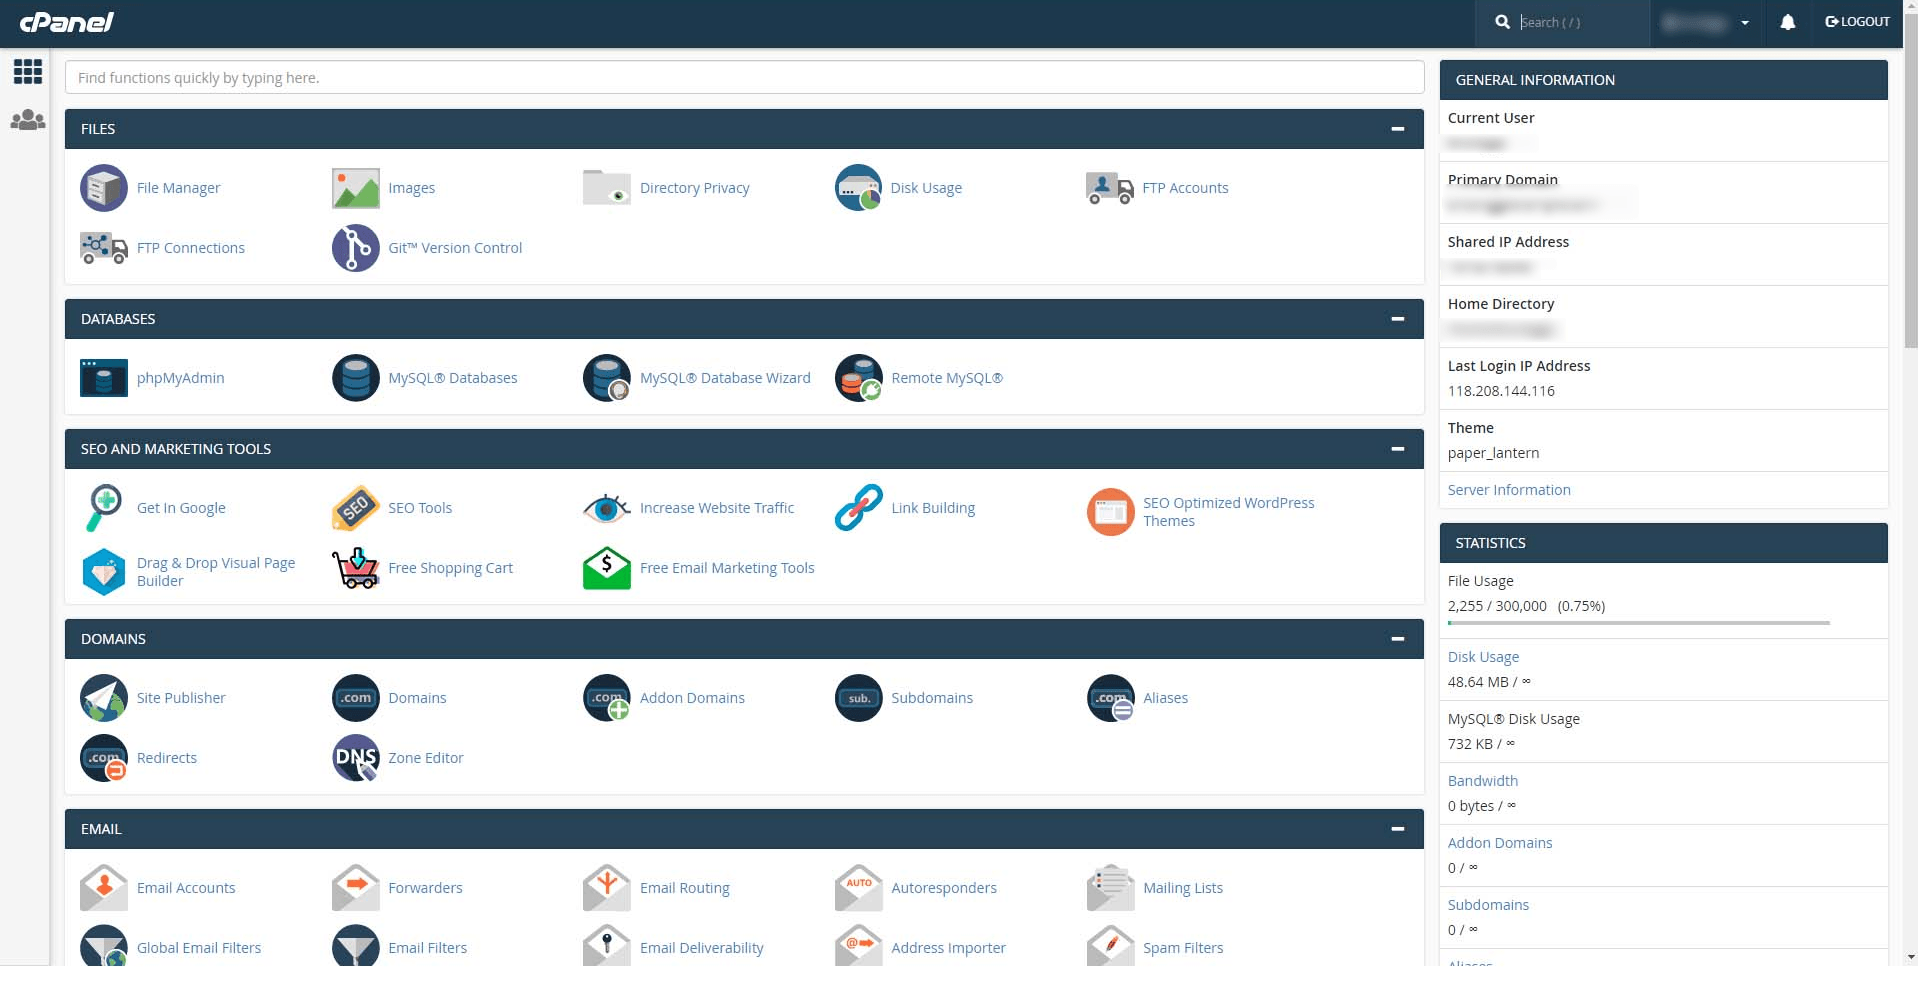This screenshot has width=1918, height=1004.
Task: Click the SEO Optimized WordPress Themes icon
Action: coord(1110,512)
